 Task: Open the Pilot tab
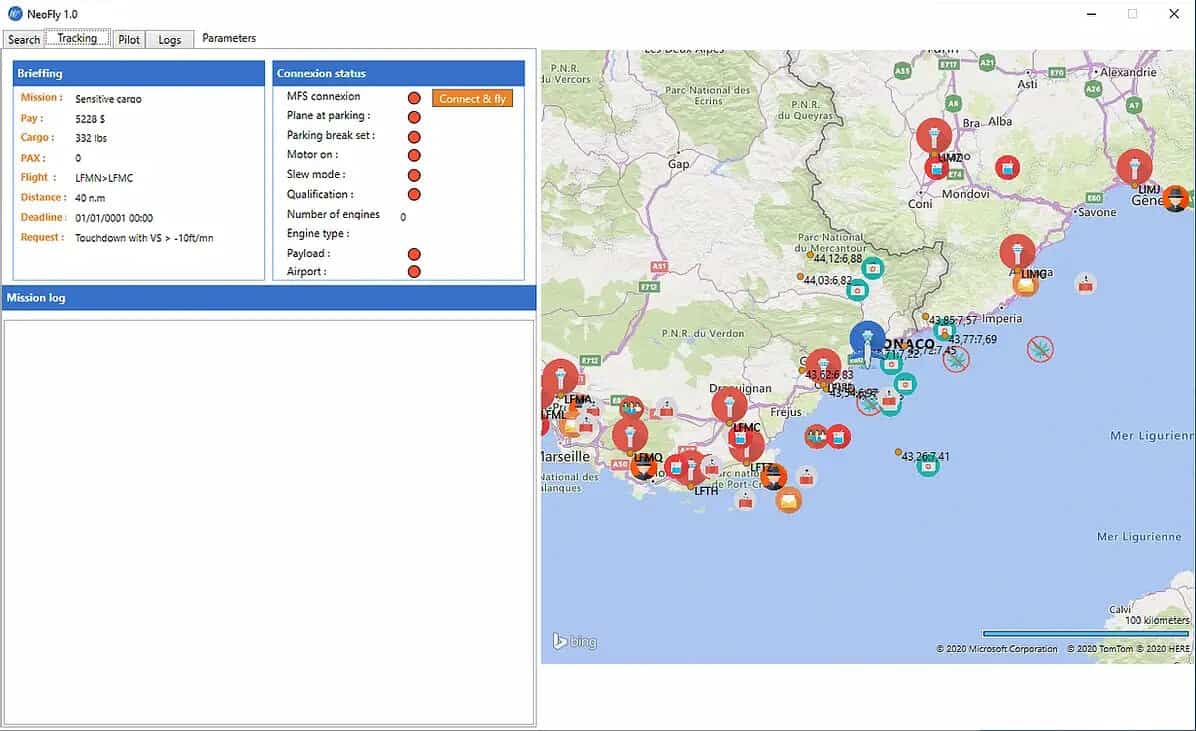pos(129,40)
